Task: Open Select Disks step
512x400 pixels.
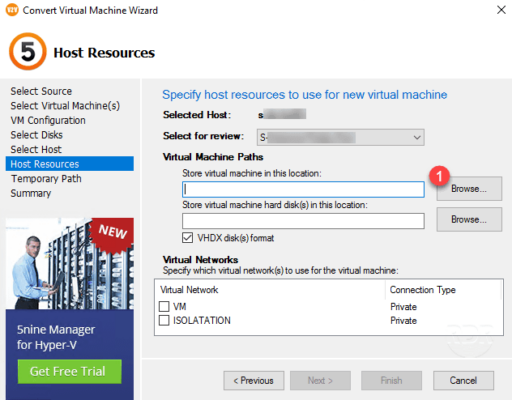Action: pos(36,135)
